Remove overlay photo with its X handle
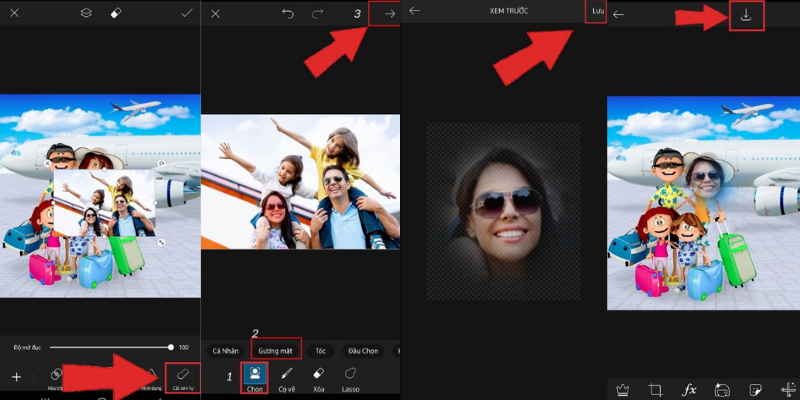Image resolution: width=800 pixels, height=400 pixels. pos(47,163)
